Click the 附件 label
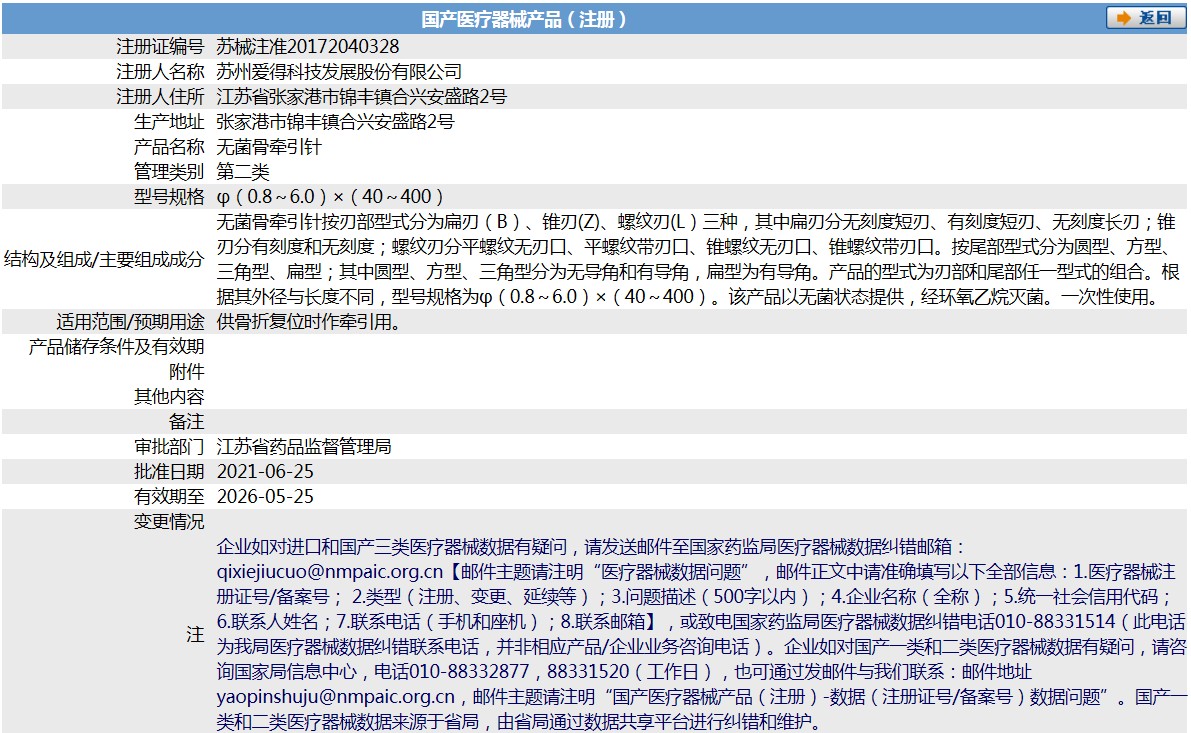Screen dimensions: 1191x733 coord(187,372)
